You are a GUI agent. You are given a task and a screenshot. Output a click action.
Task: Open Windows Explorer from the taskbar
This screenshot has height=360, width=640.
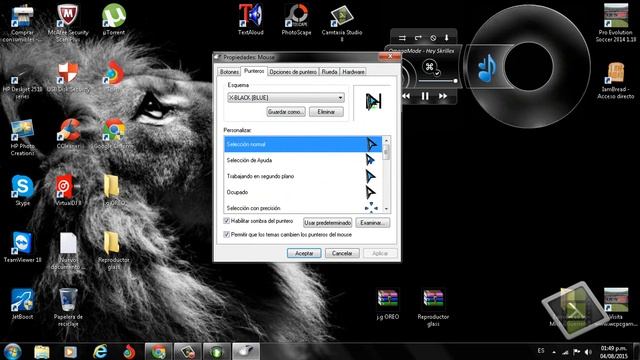(42, 351)
